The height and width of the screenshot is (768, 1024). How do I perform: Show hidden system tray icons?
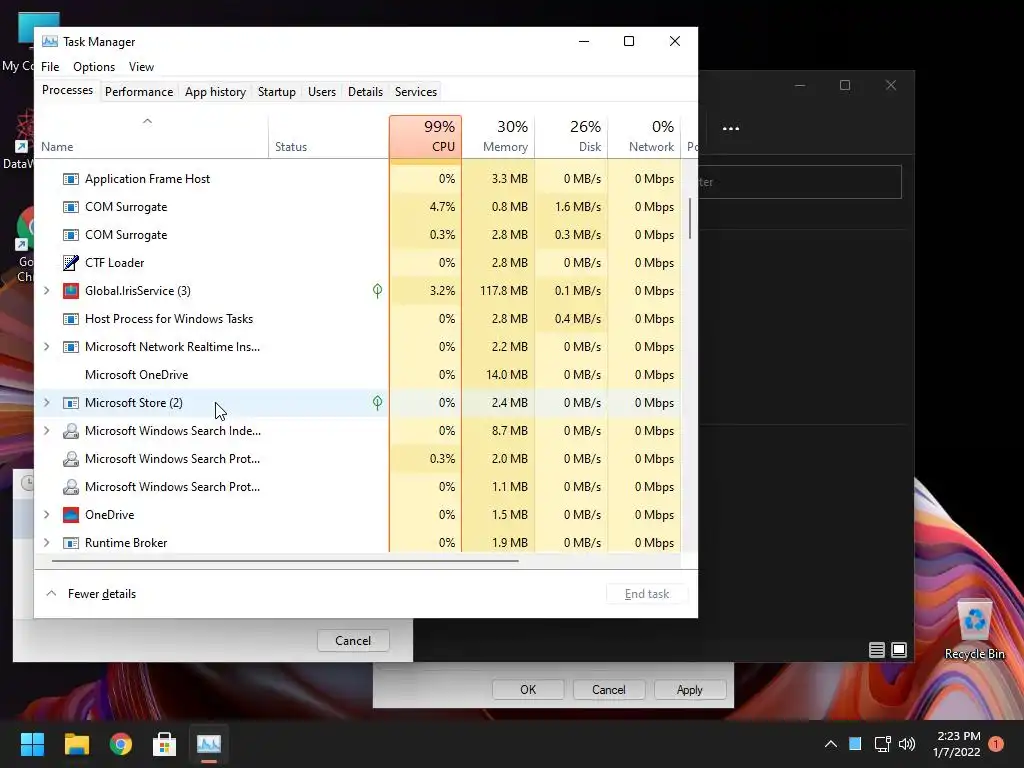(x=831, y=744)
